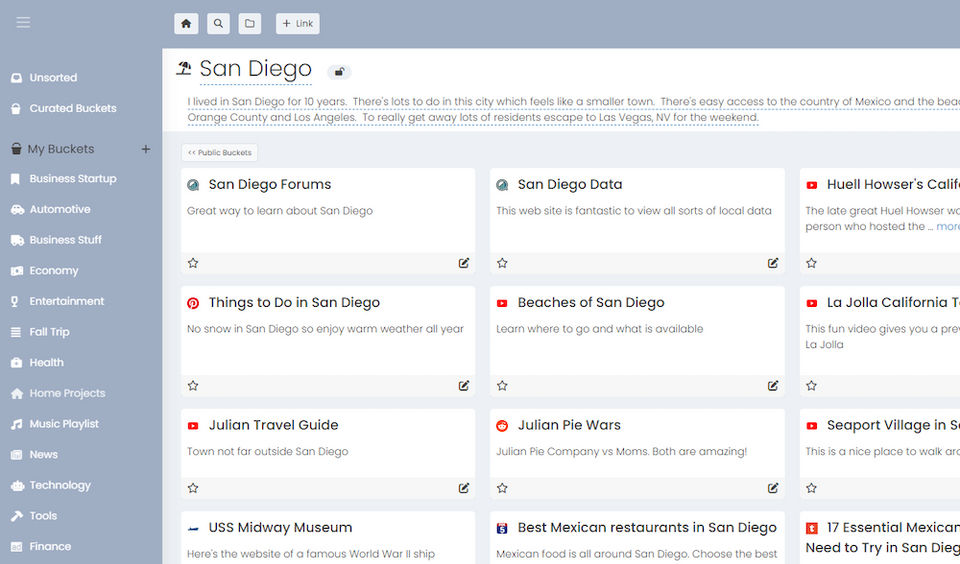This screenshot has height=564, width=960.
Task: Toggle the lock icon beside San Diego
Action: pyautogui.click(x=339, y=71)
